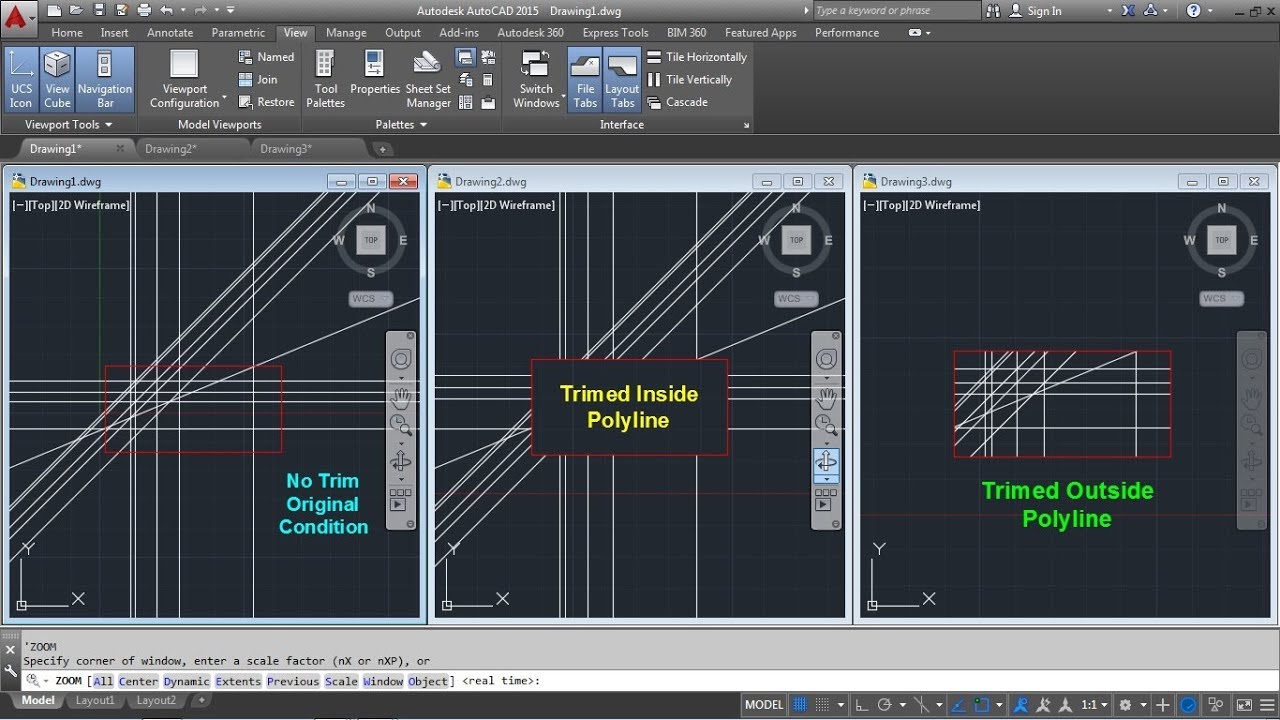The image size is (1280, 720).
Task: Click the New file icon in quick access
Action: pos(53,10)
